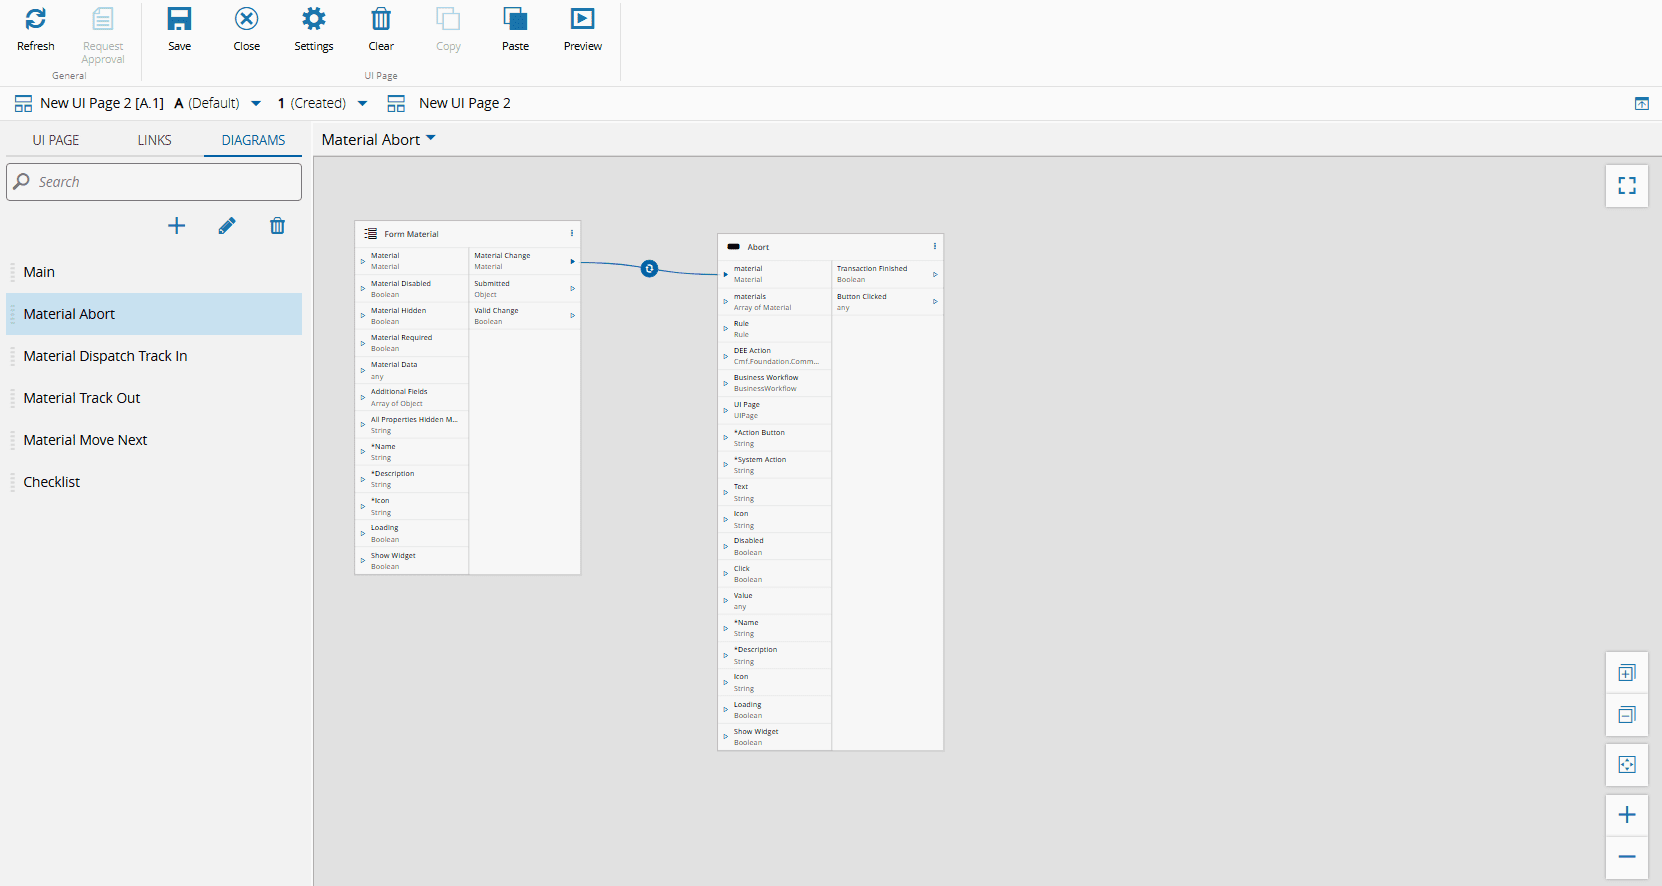Switch to the LINKS tab
Viewport: 1662px width, 886px height.
[x=154, y=140]
